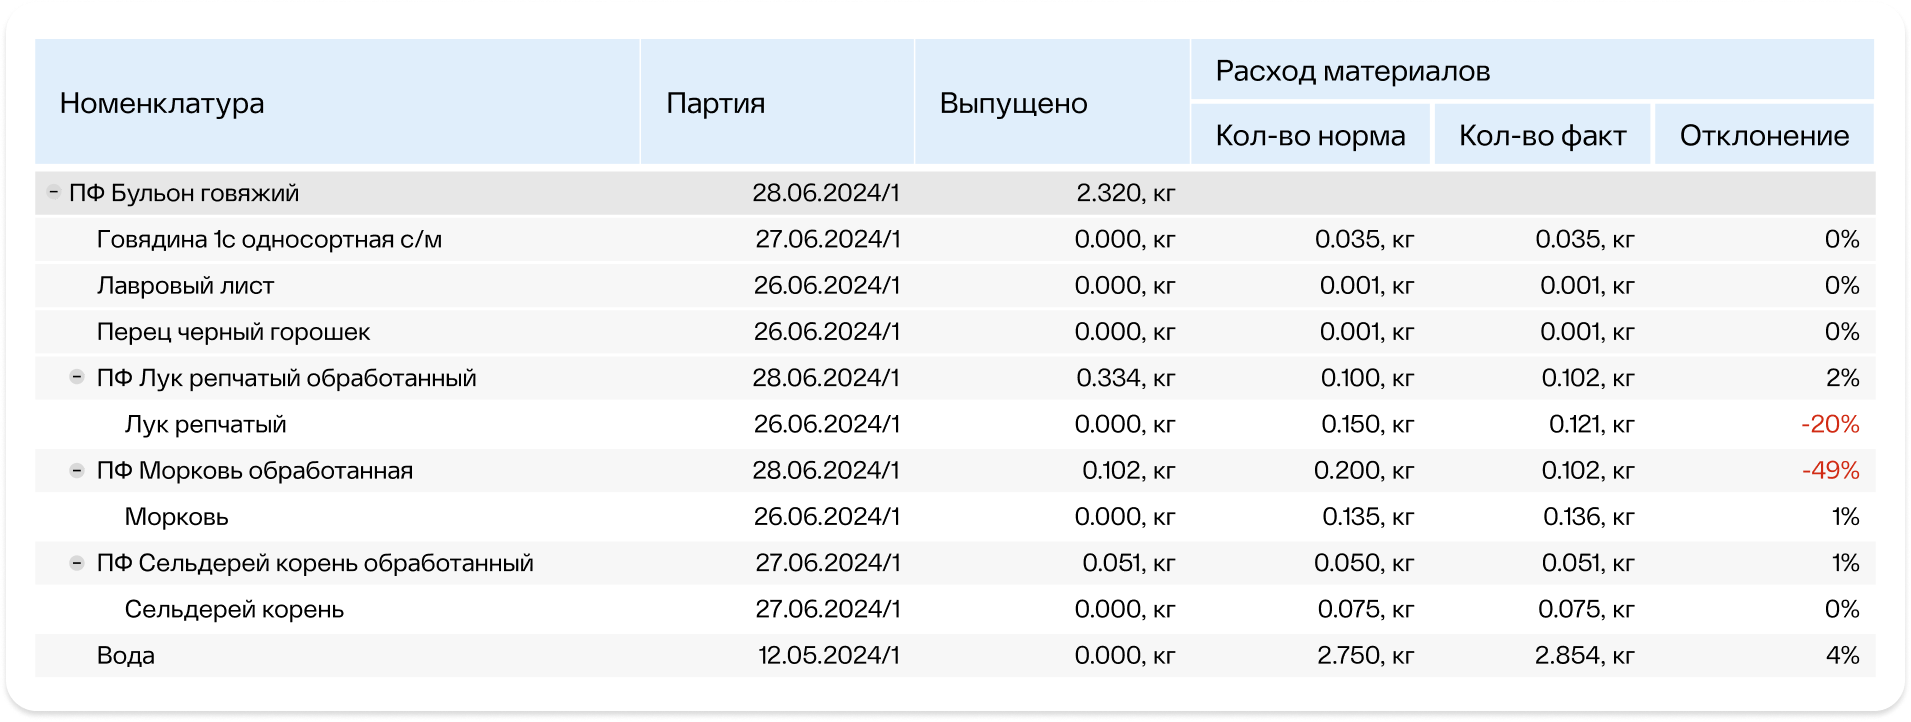Select the Говядина 1с односортная с/м row
This screenshot has height=722, width=1911.
[955, 239]
